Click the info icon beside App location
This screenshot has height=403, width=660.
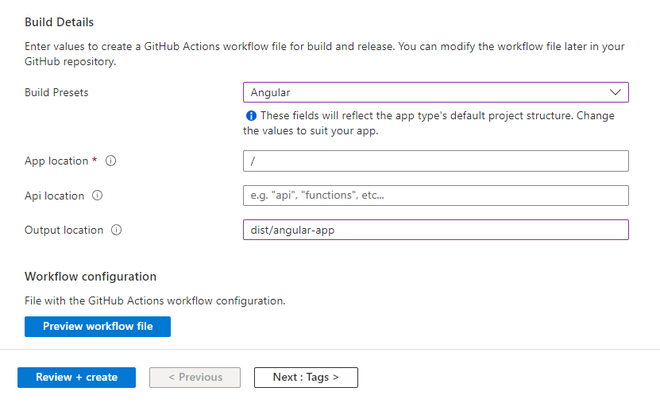point(111,161)
